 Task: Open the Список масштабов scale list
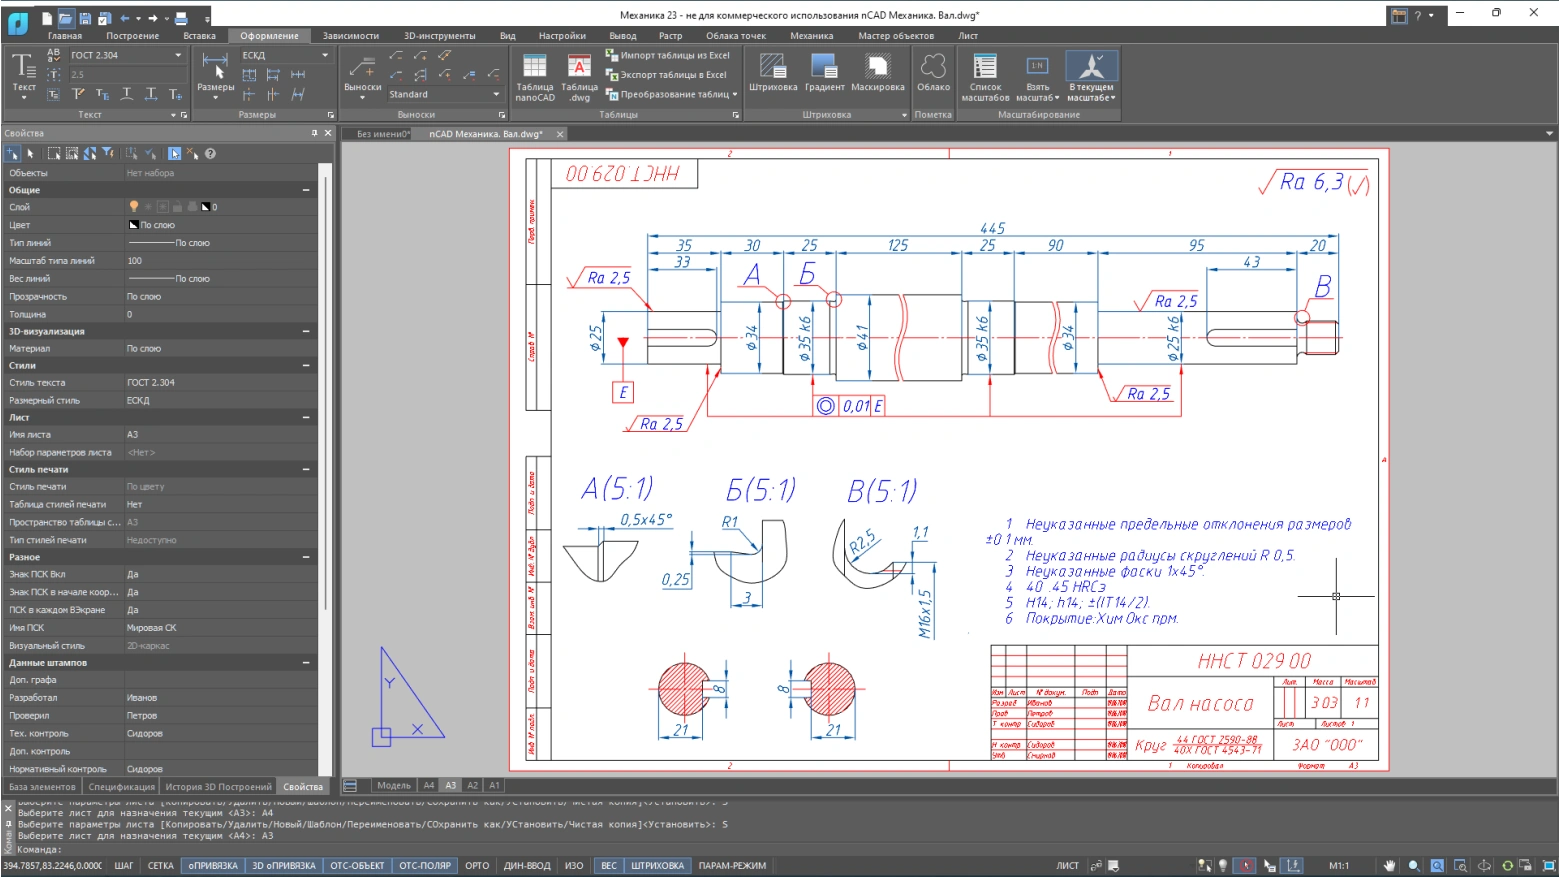[x=985, y=68]
